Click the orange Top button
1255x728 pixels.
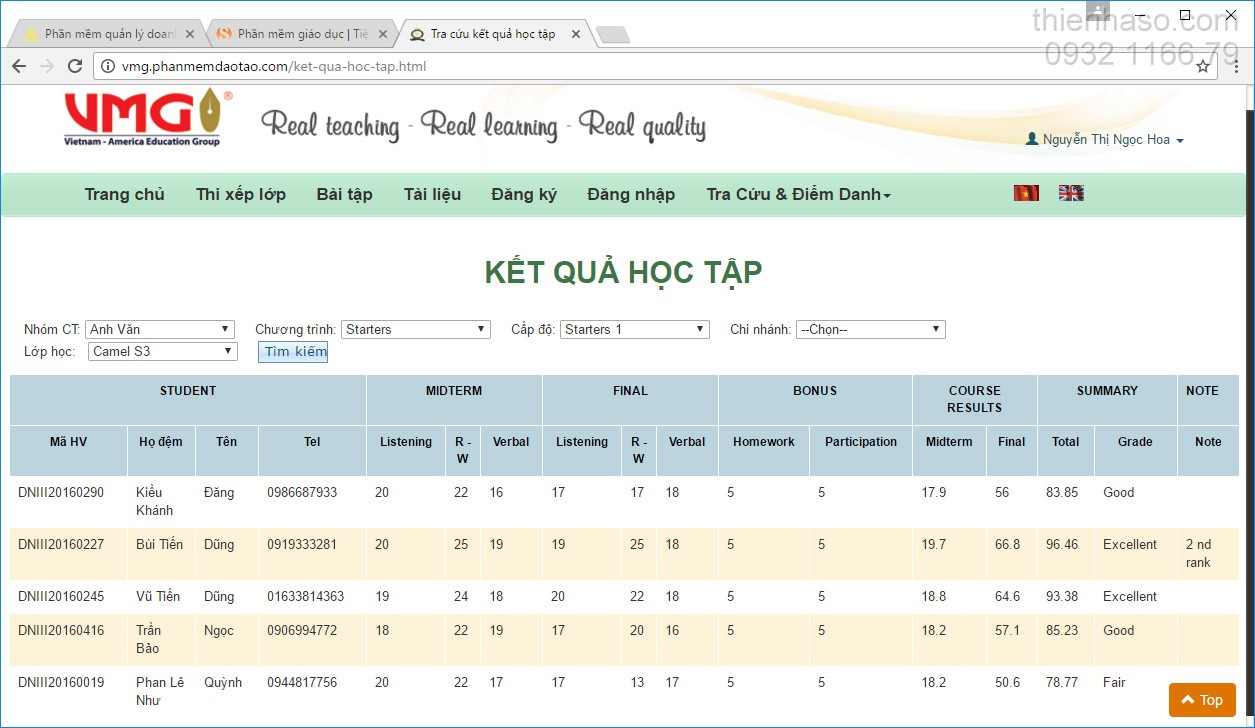[1202, 700]
